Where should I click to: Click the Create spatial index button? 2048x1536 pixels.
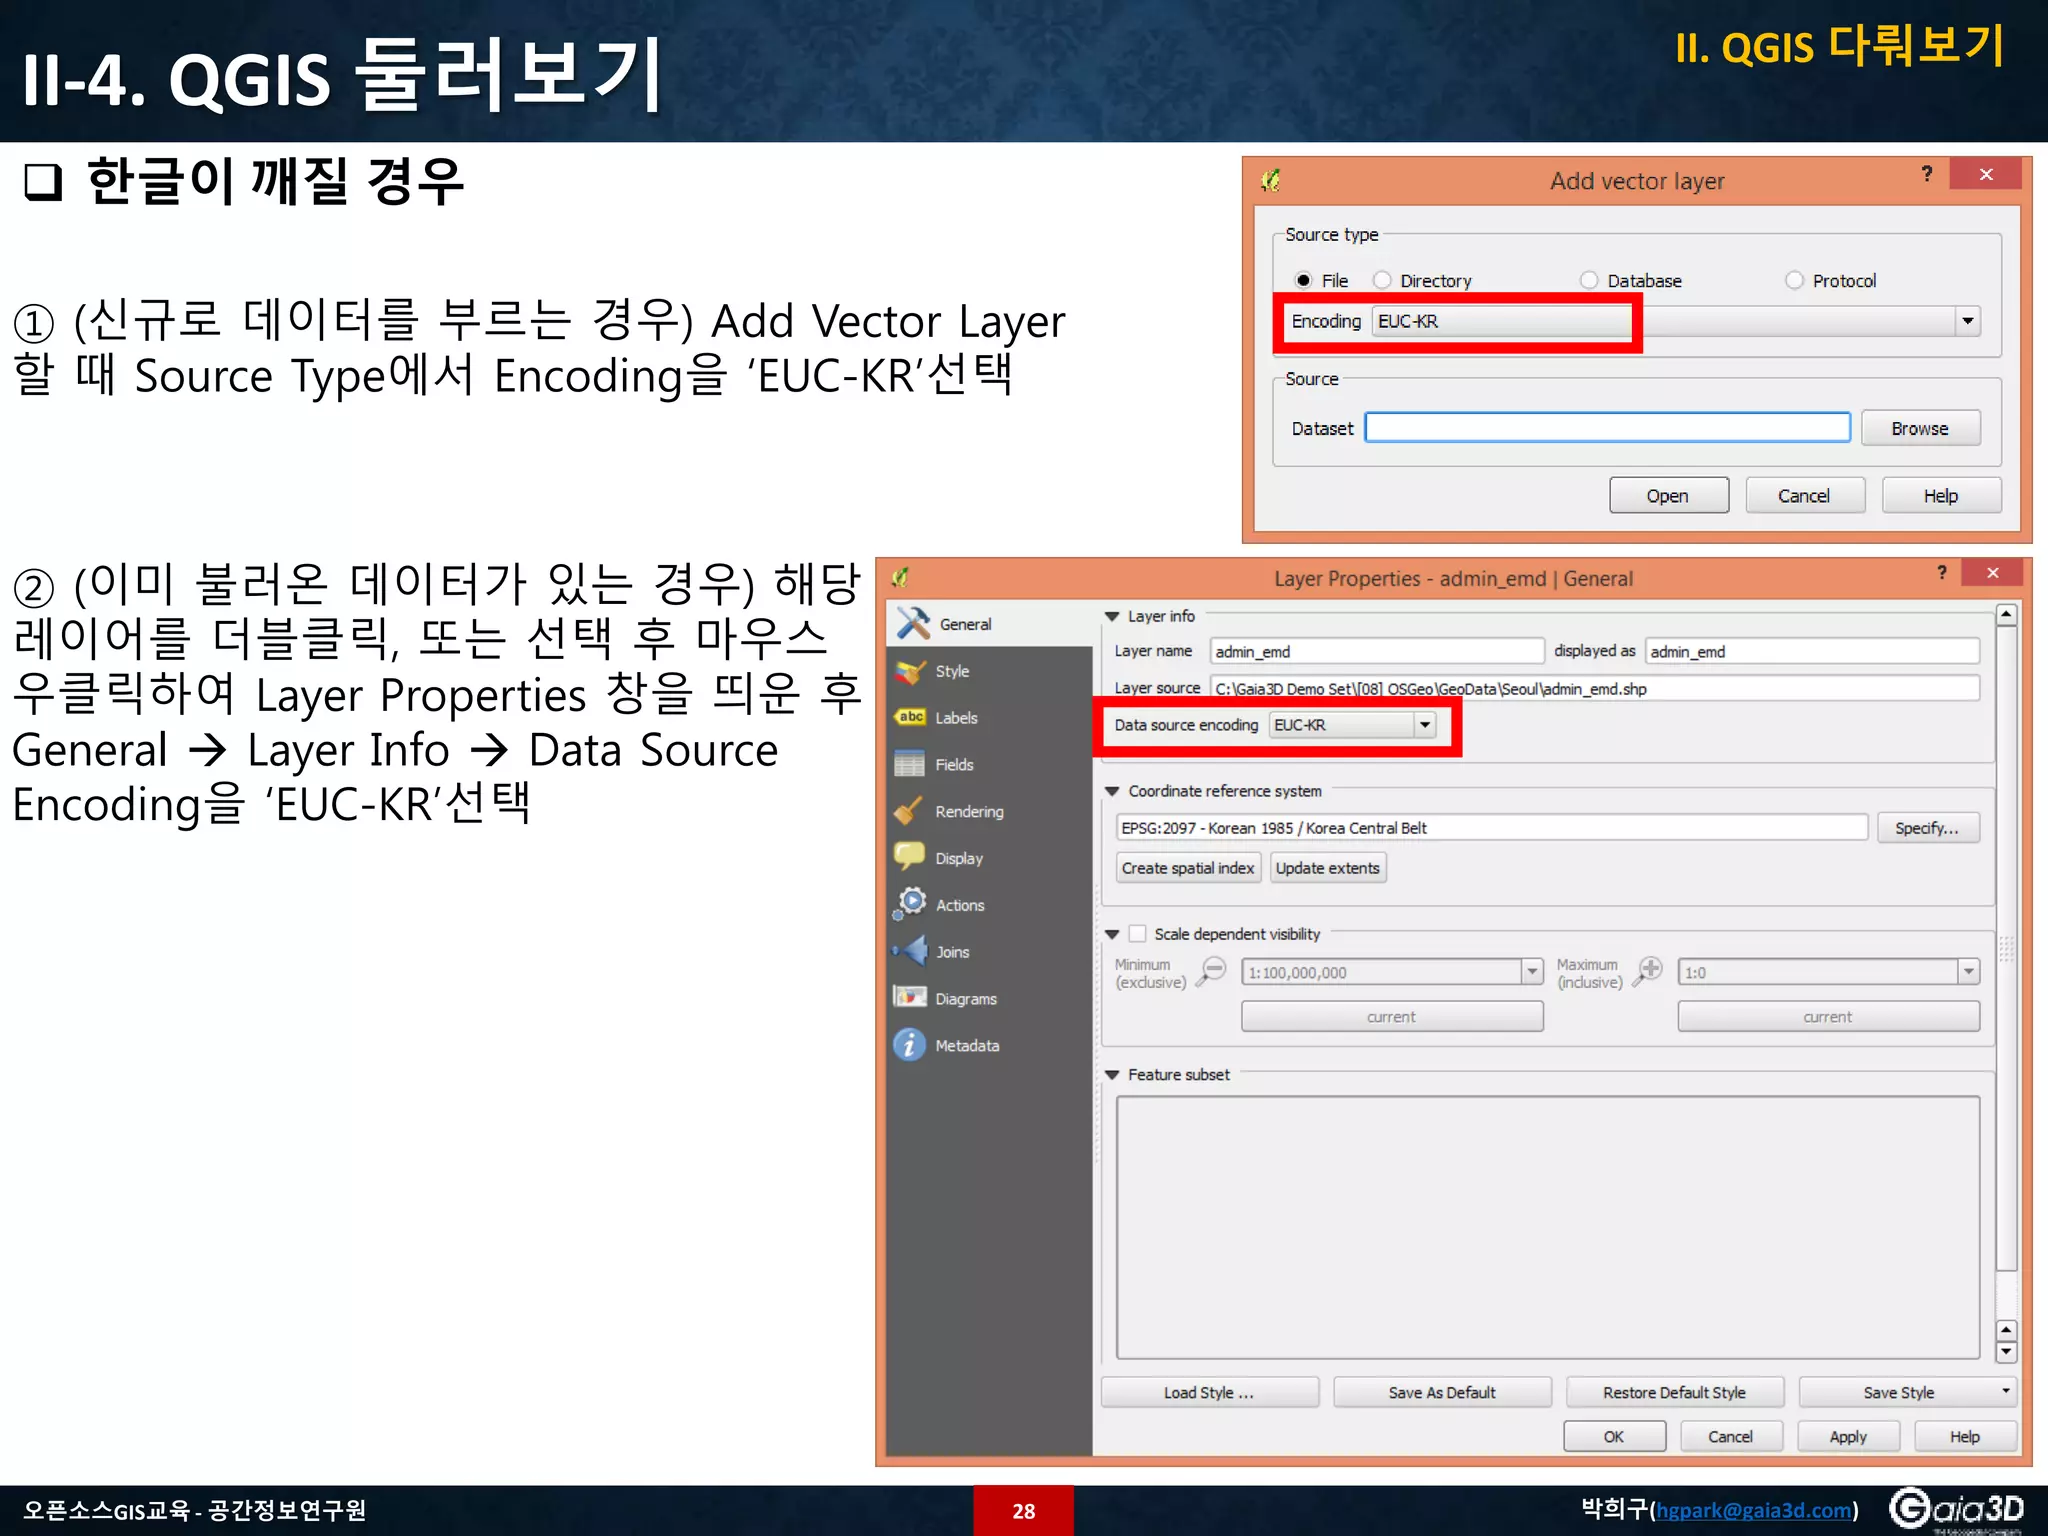pos(1188,867)
